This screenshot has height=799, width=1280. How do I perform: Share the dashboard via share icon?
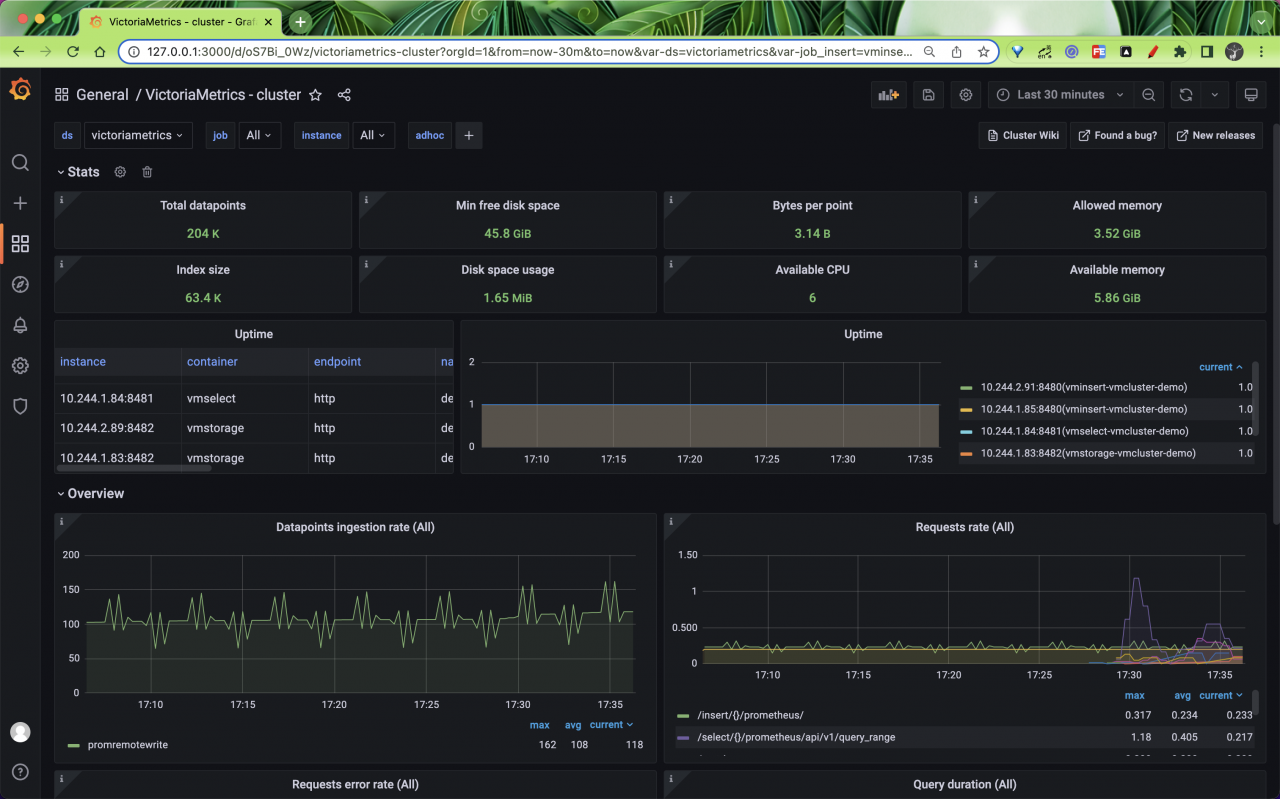pyautogui.click(x=344, y=94)
